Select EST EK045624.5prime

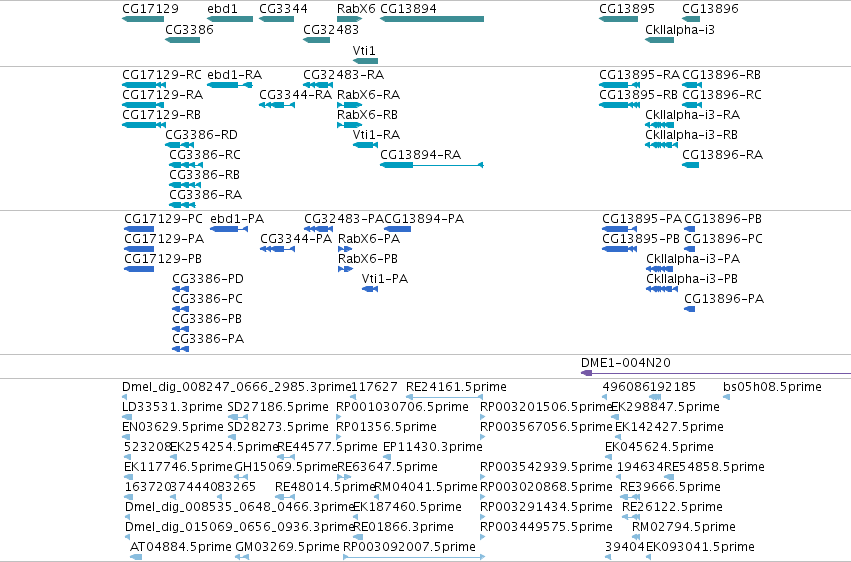click(608, 457)
